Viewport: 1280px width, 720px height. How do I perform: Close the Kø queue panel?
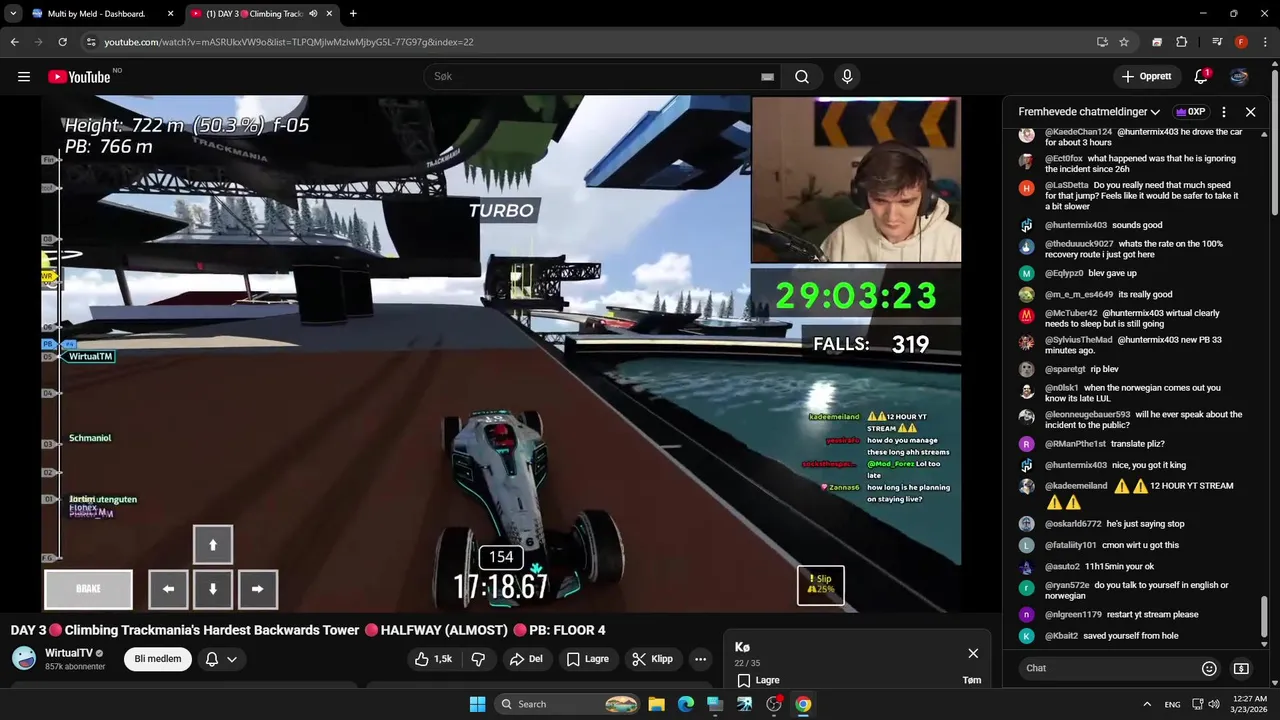point(973,653)
